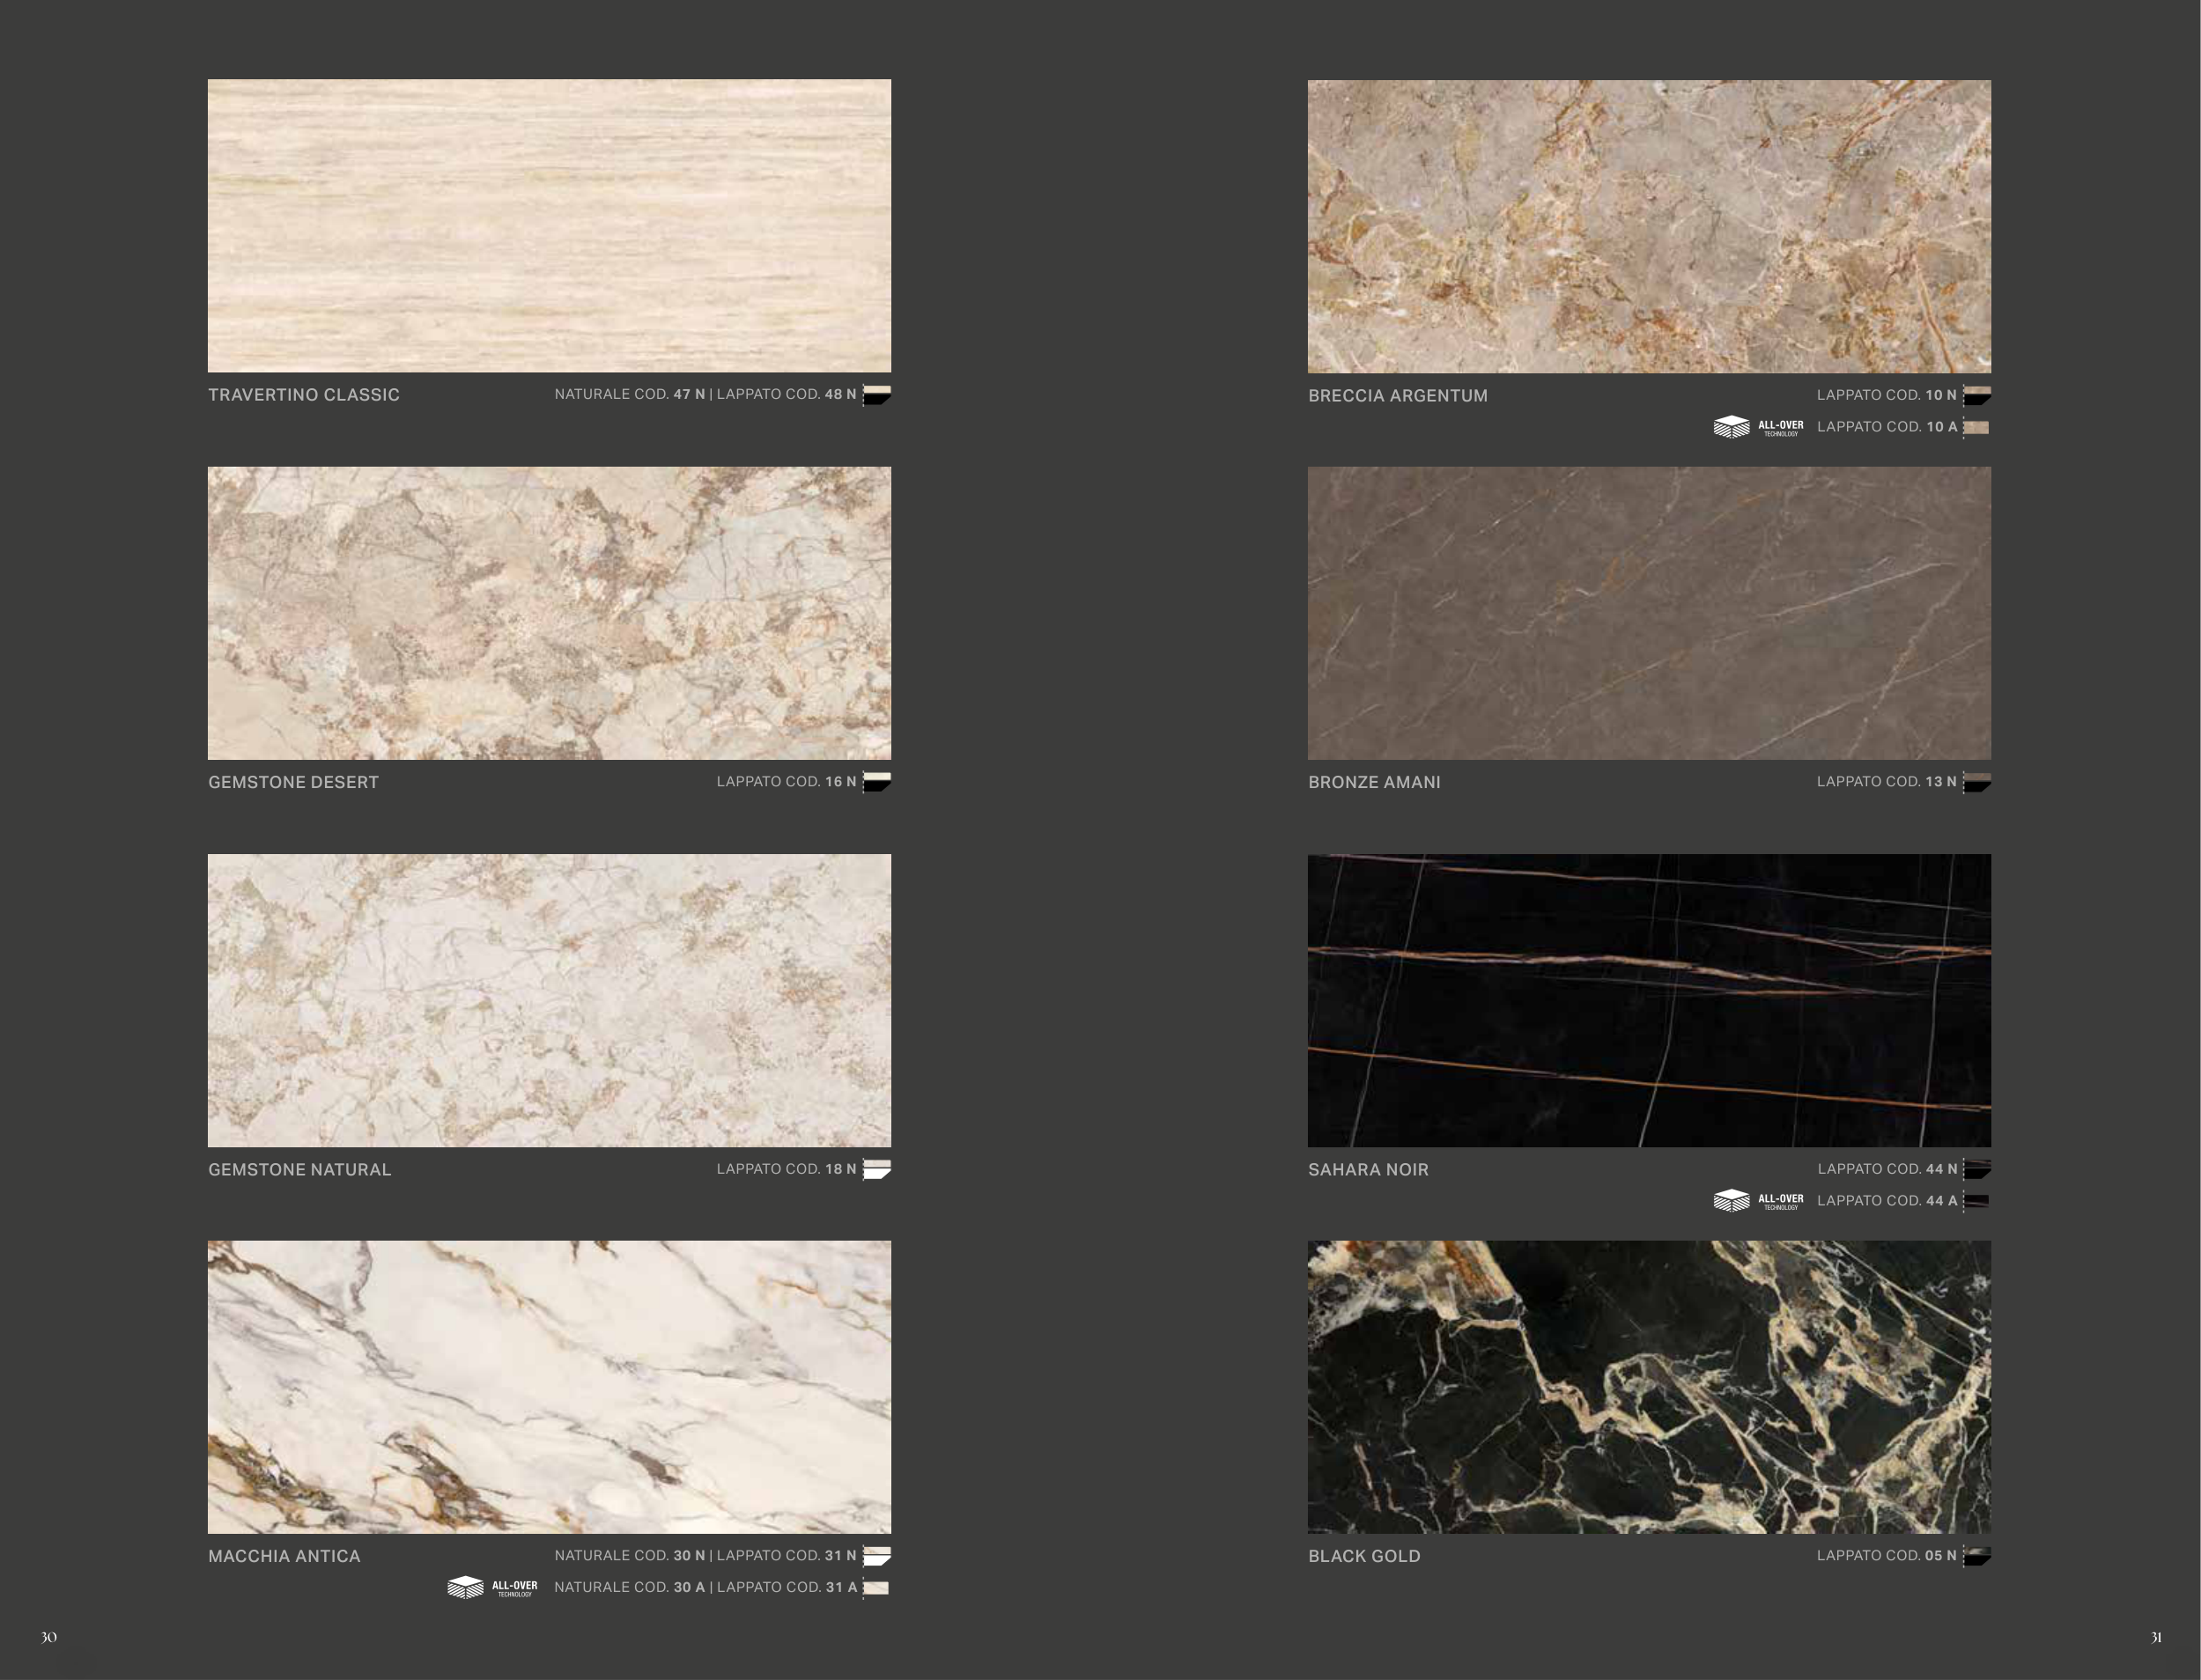
Task: Click slab edge icon beside Gemstone Desert 16 N
Action: pos(877,781)
